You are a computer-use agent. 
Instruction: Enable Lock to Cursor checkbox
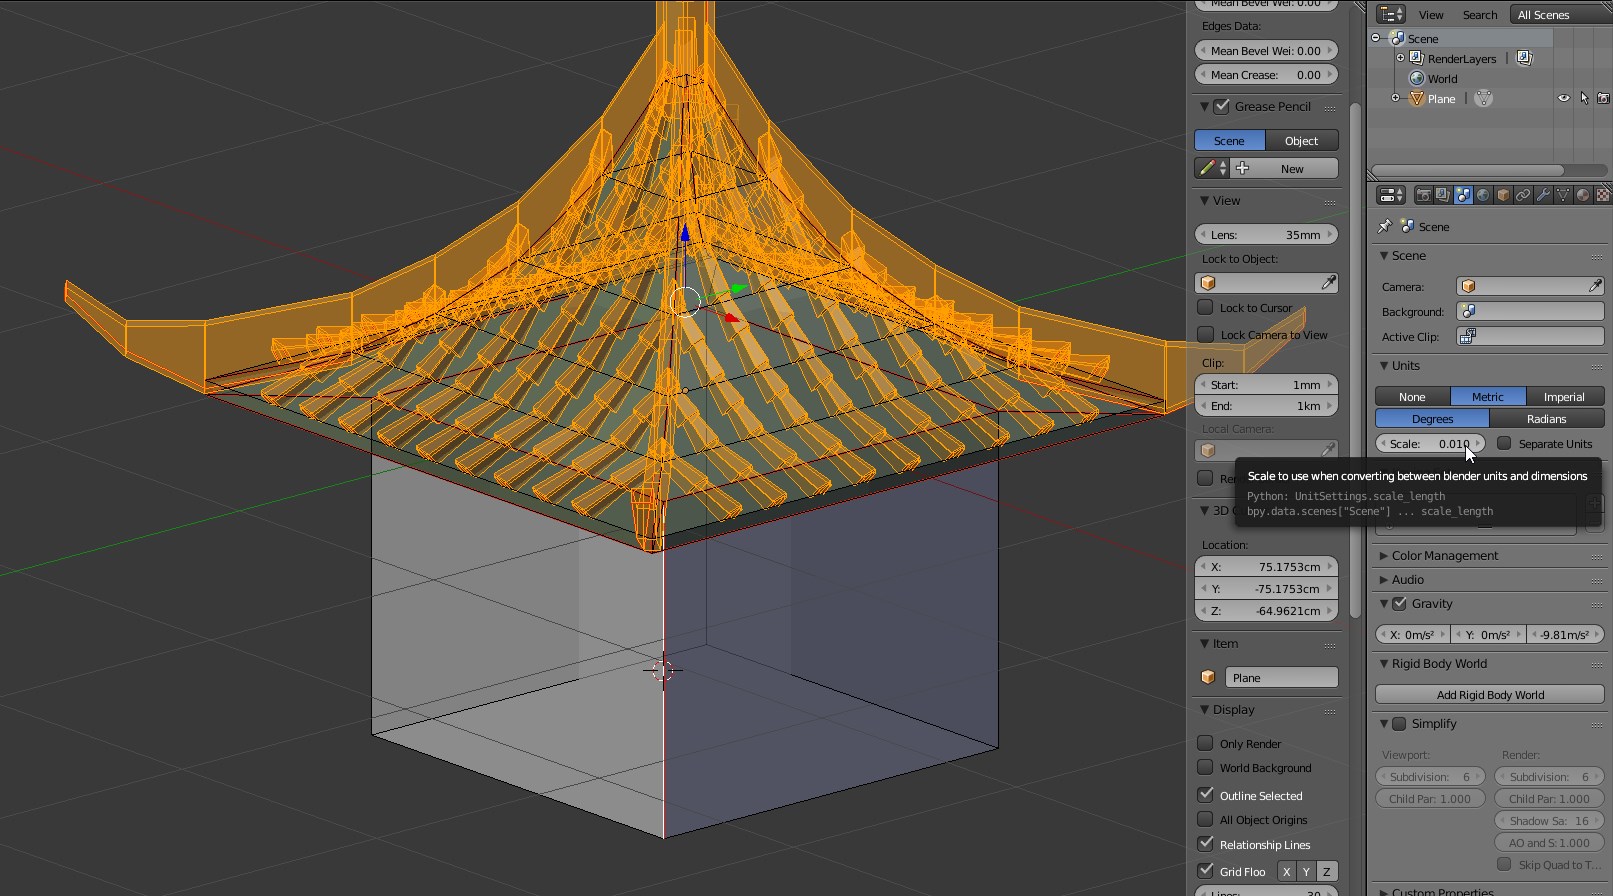click(1205, 307)
